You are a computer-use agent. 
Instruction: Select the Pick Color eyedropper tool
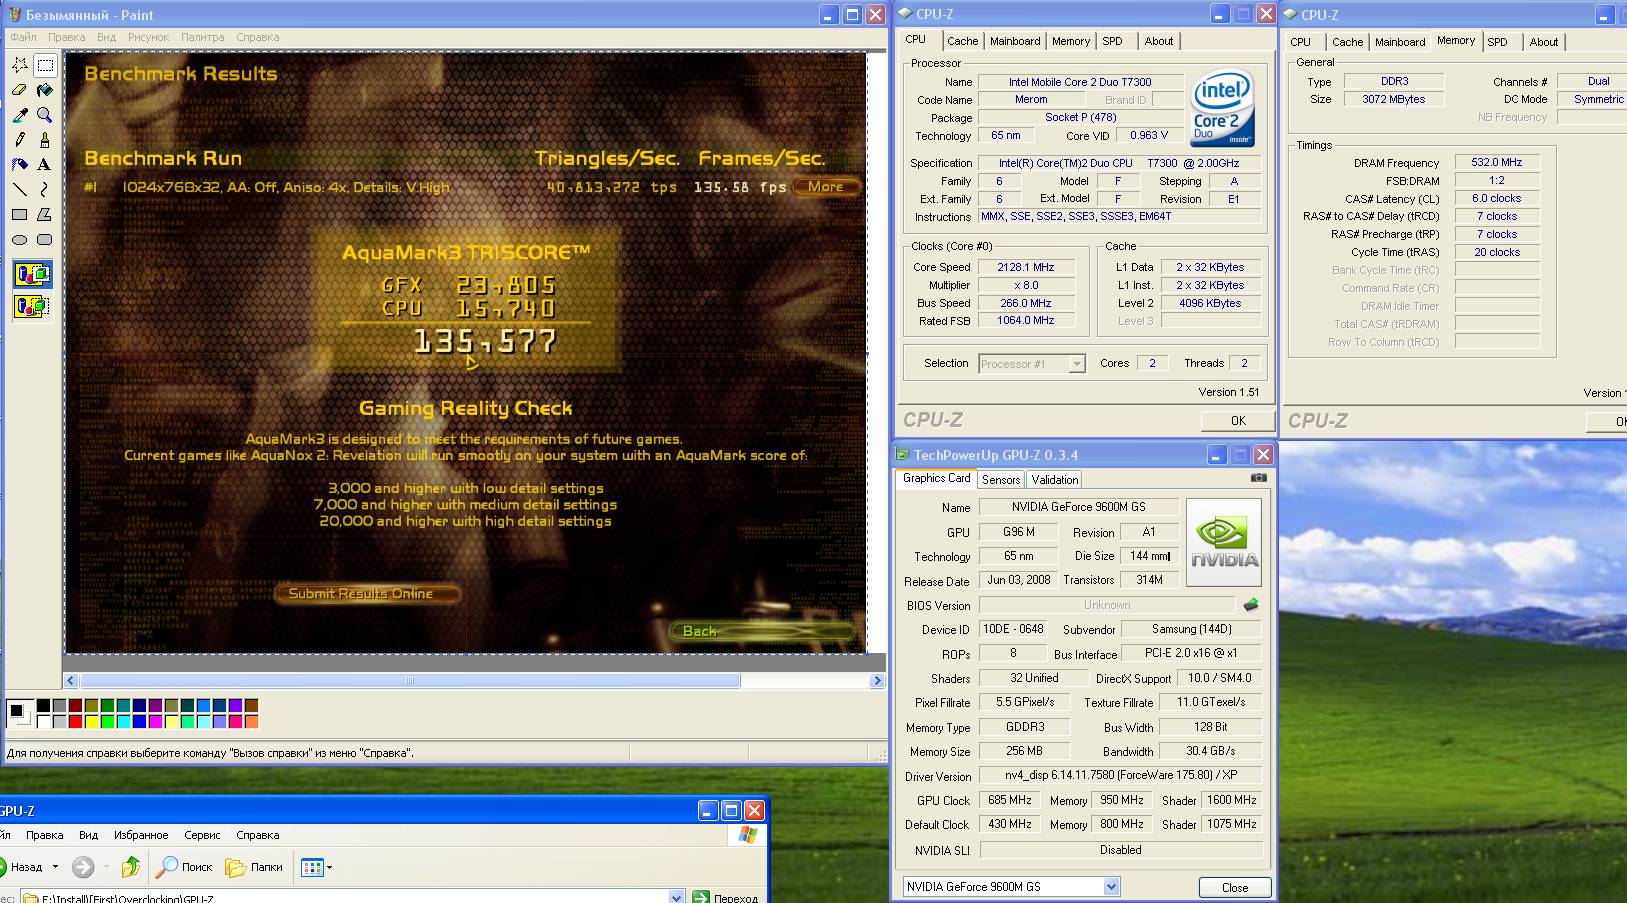[19, 115]
